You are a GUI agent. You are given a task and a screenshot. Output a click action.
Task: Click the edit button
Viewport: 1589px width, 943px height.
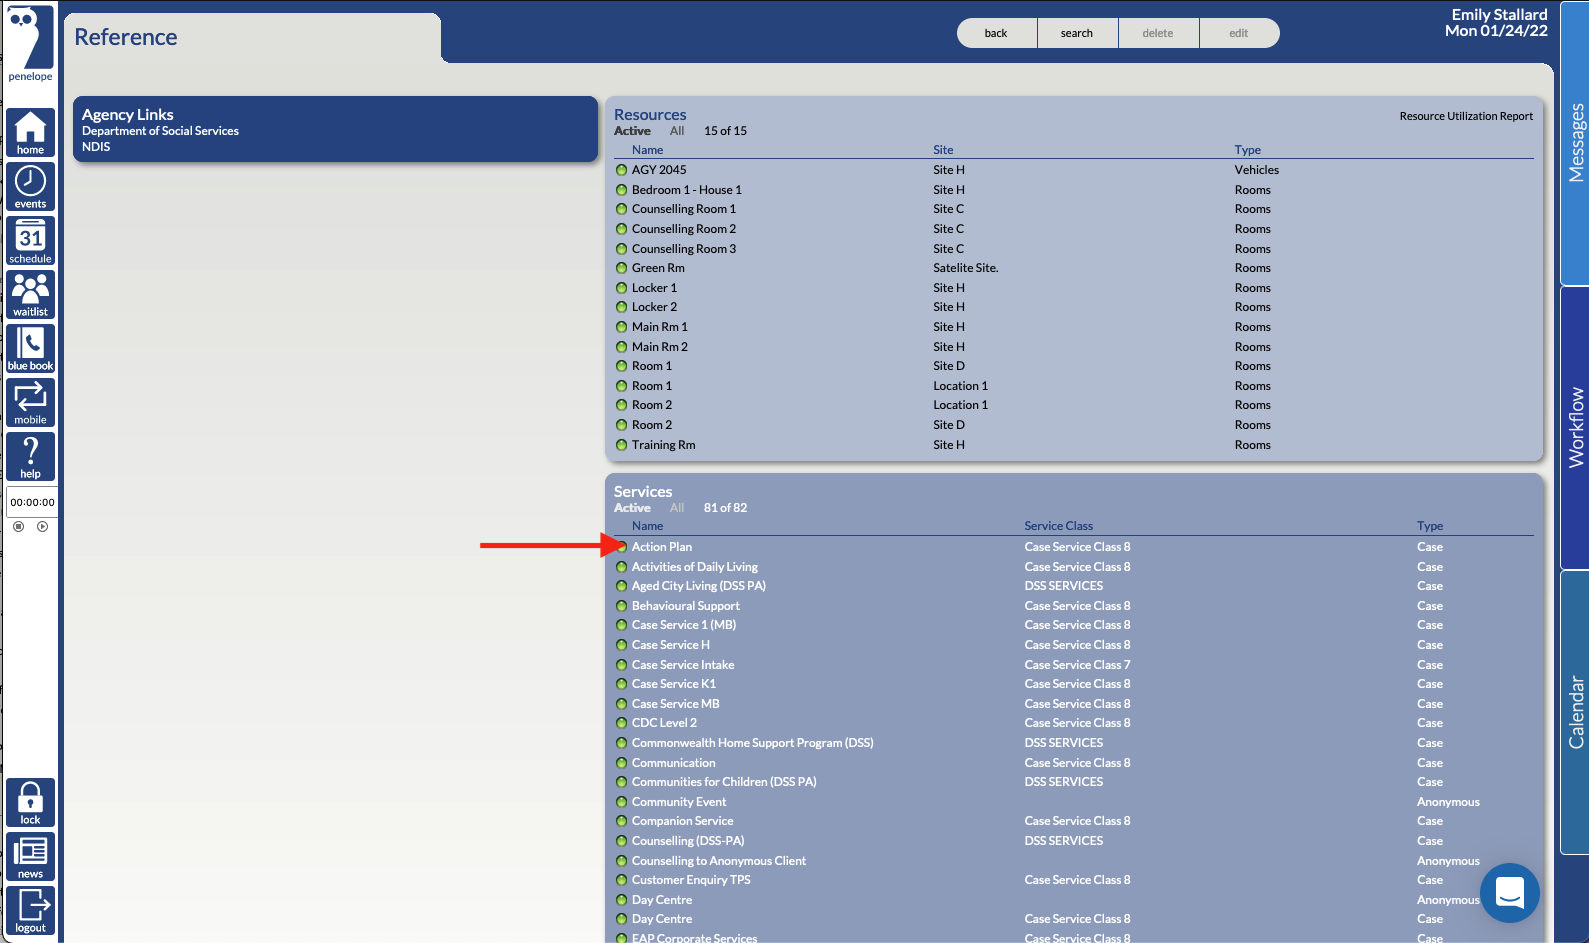(1239, 33)
